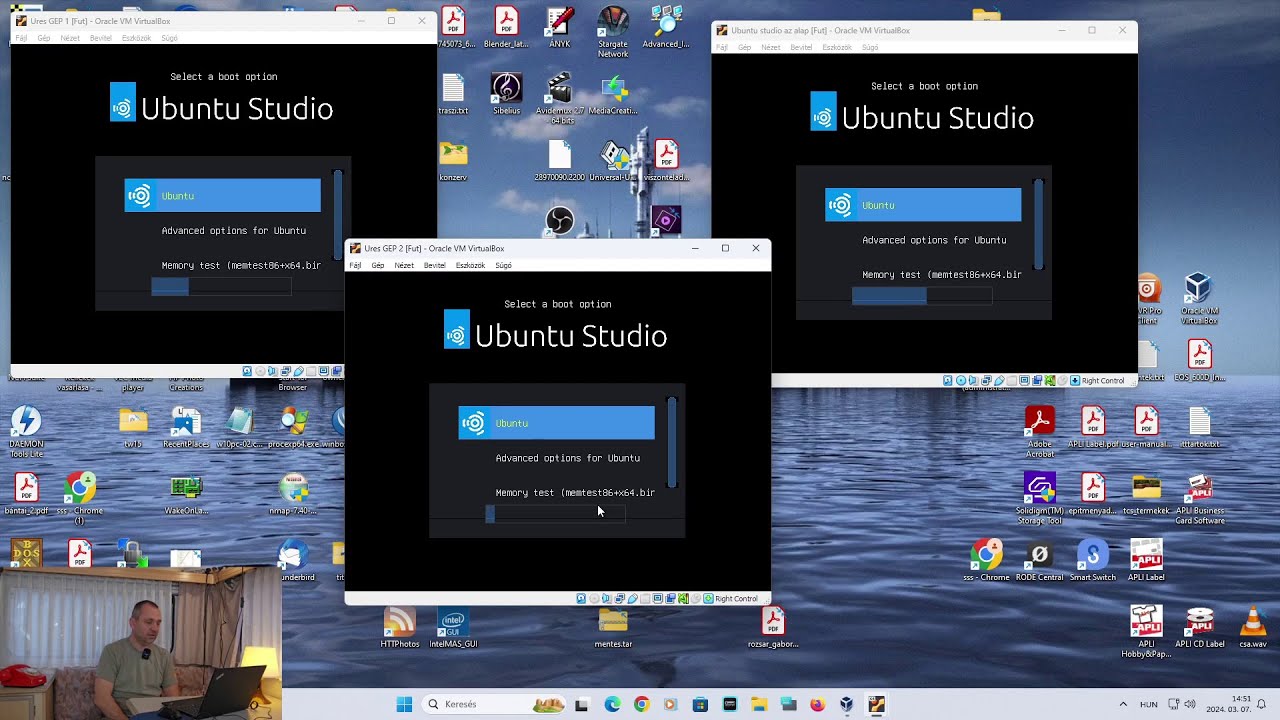Click boot countdown progress bar in Ubuntu studio az alap

point(922,296)
